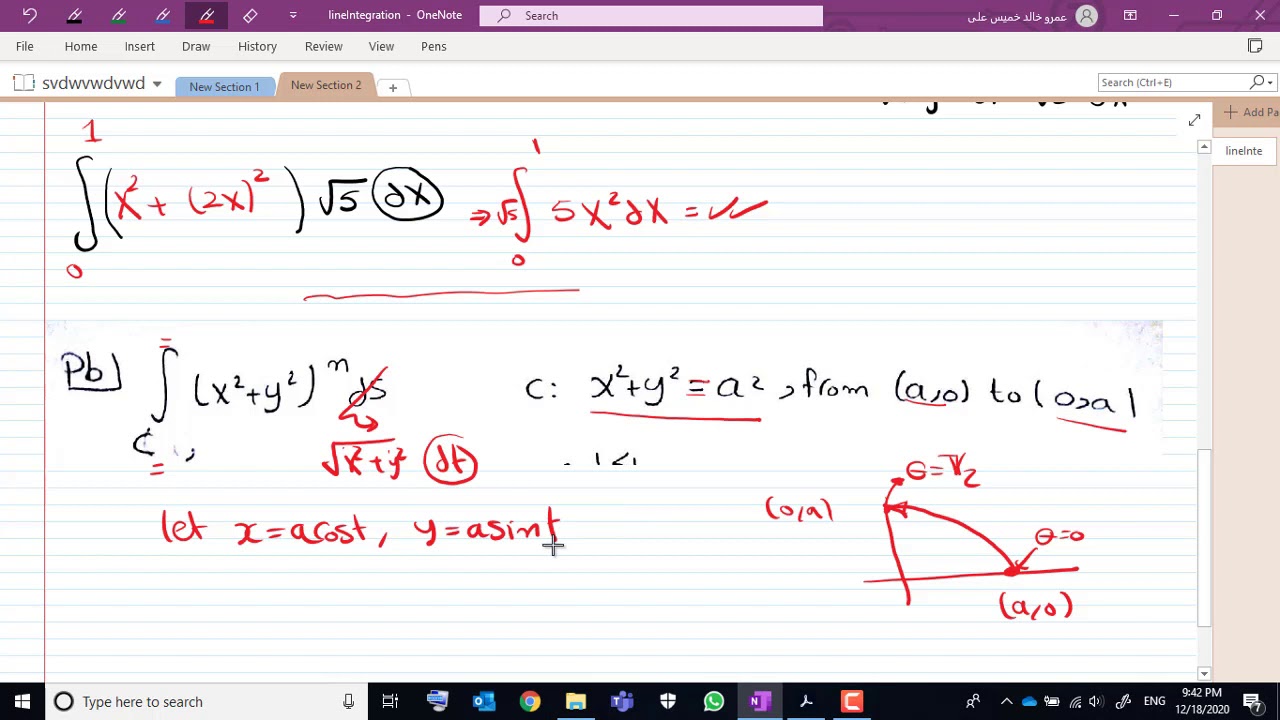Click the search magnifier icon in notebook search
Image resolution: width=1280 pixels, height=720 pixels.
click(x=1257, y=82)
